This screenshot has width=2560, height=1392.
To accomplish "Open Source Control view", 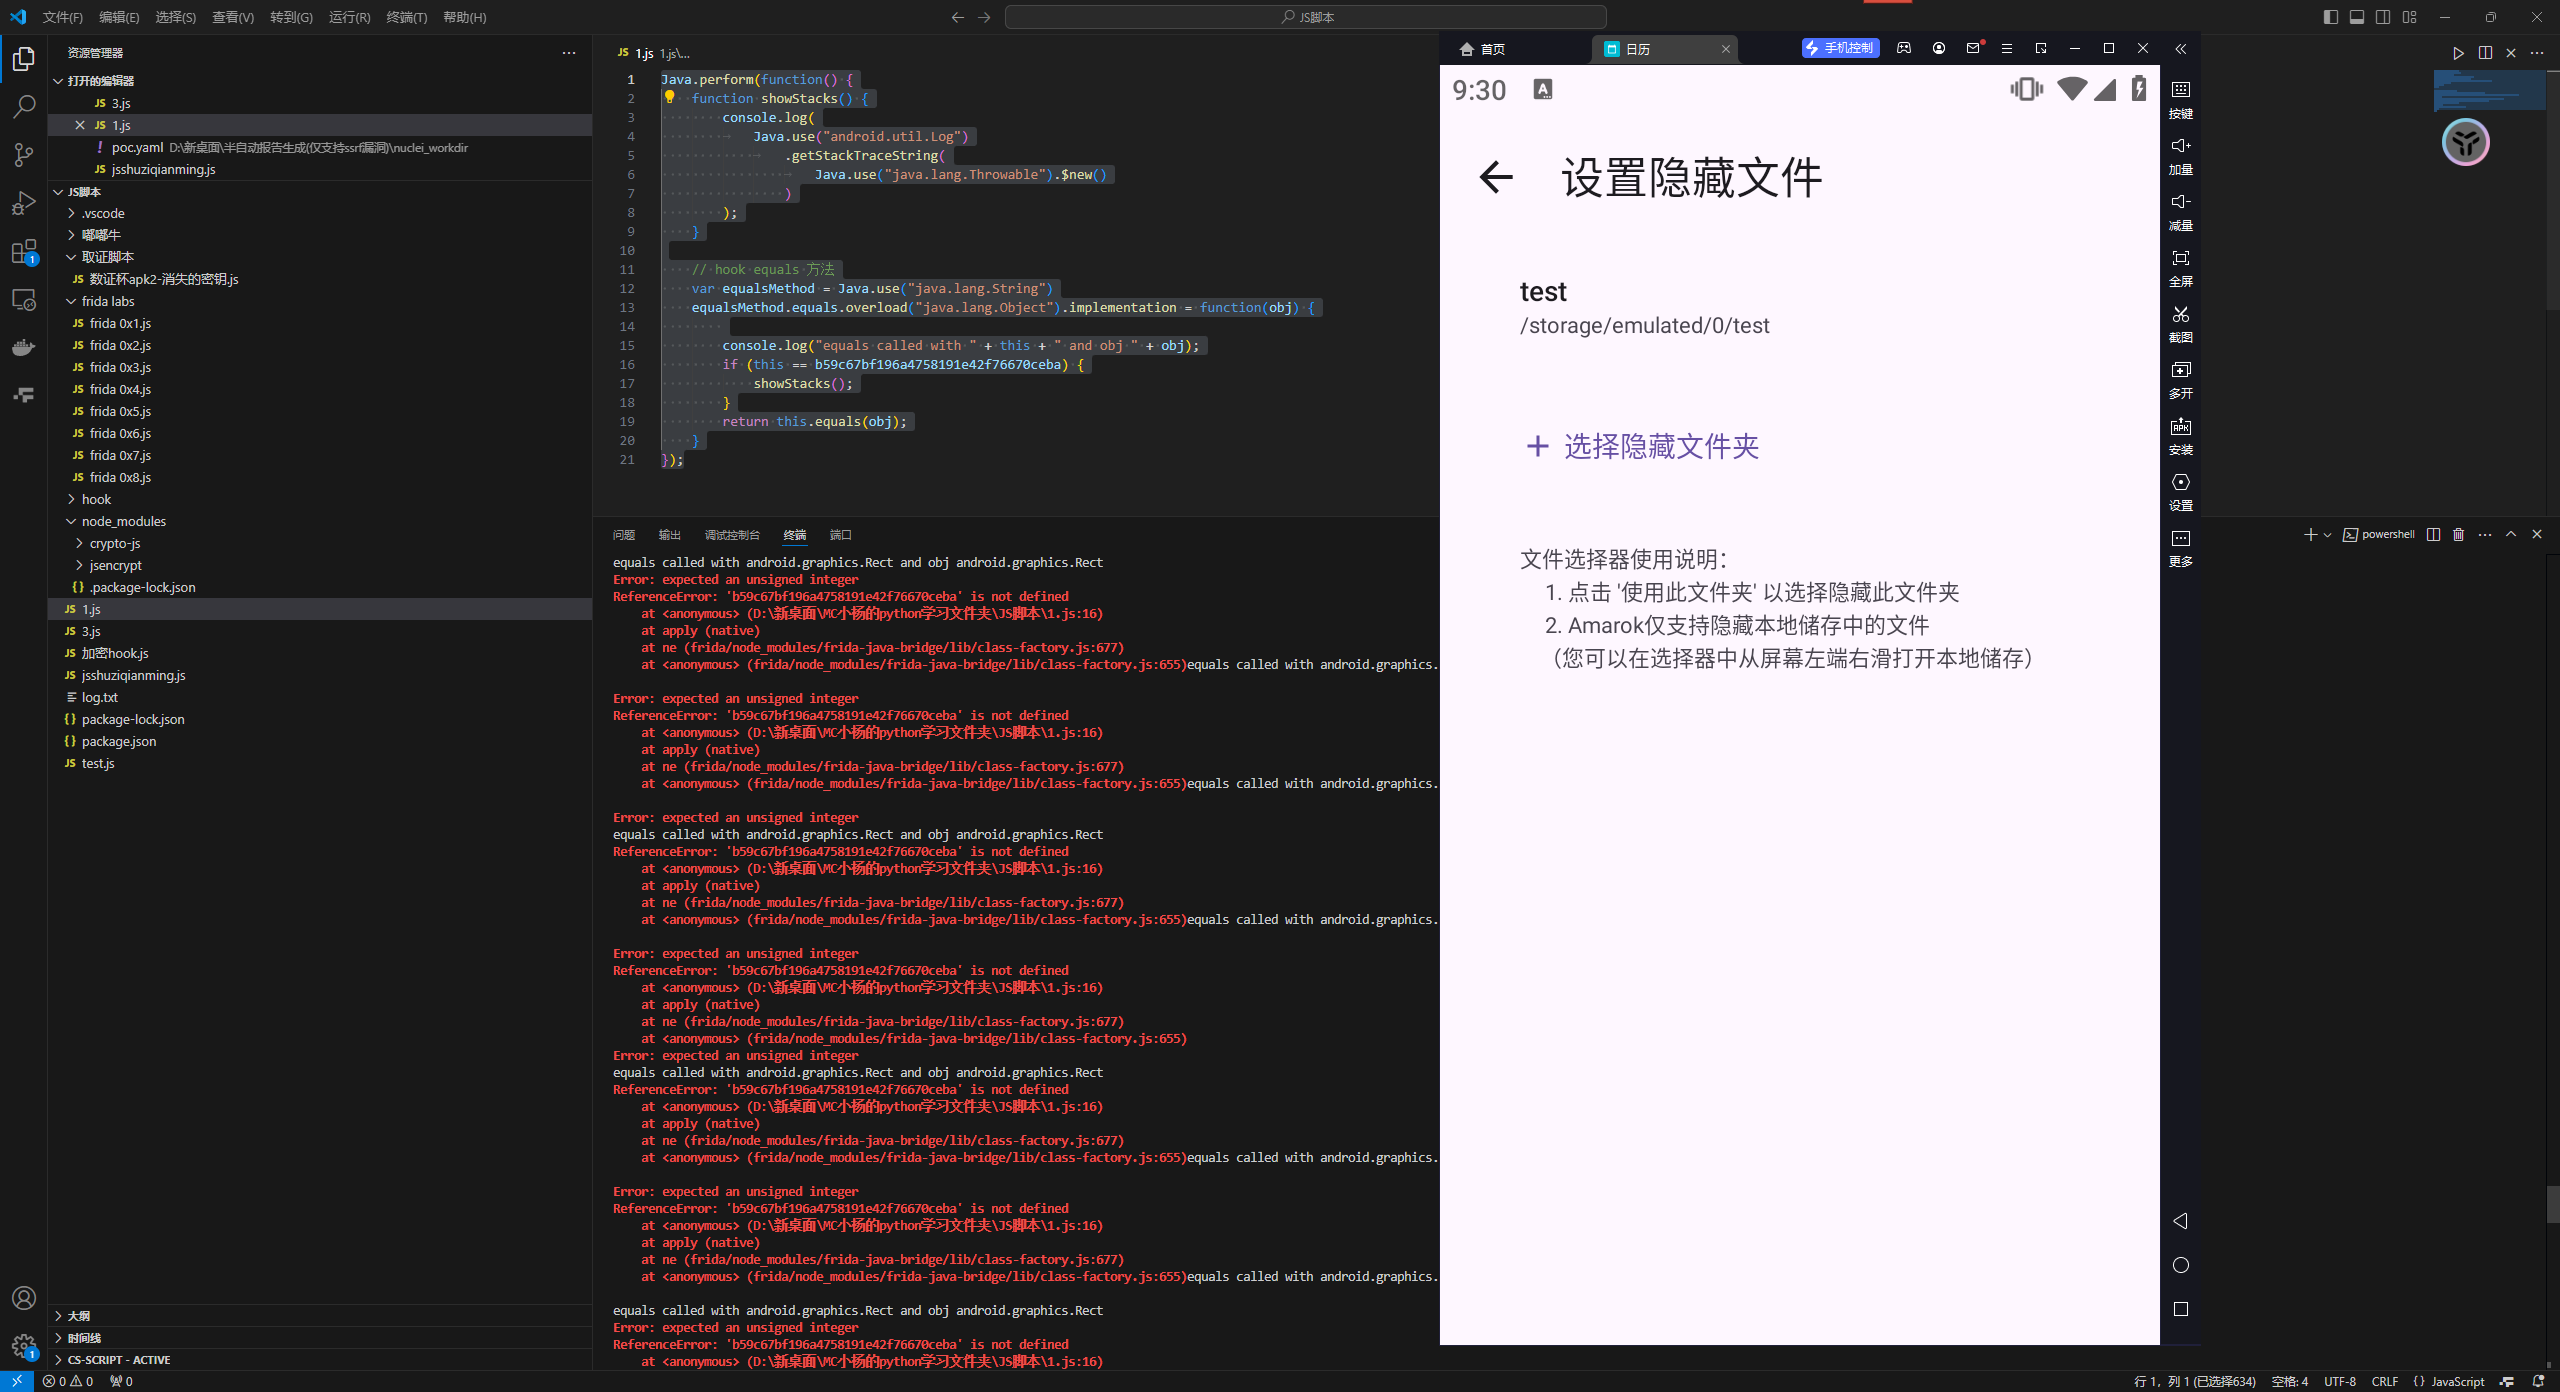I will coord(24,154).
